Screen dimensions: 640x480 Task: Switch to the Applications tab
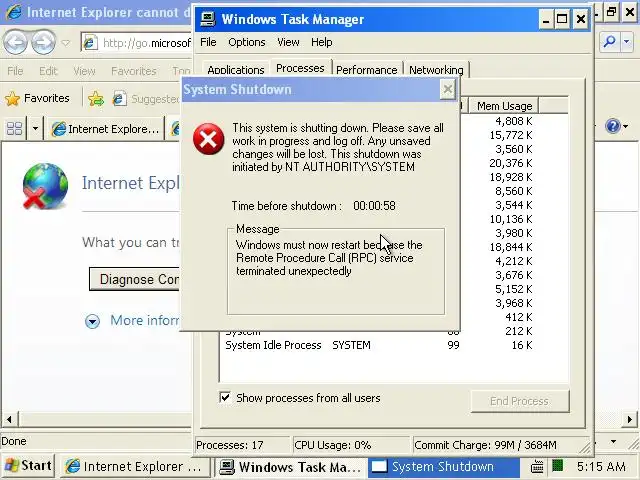(236, 70)
